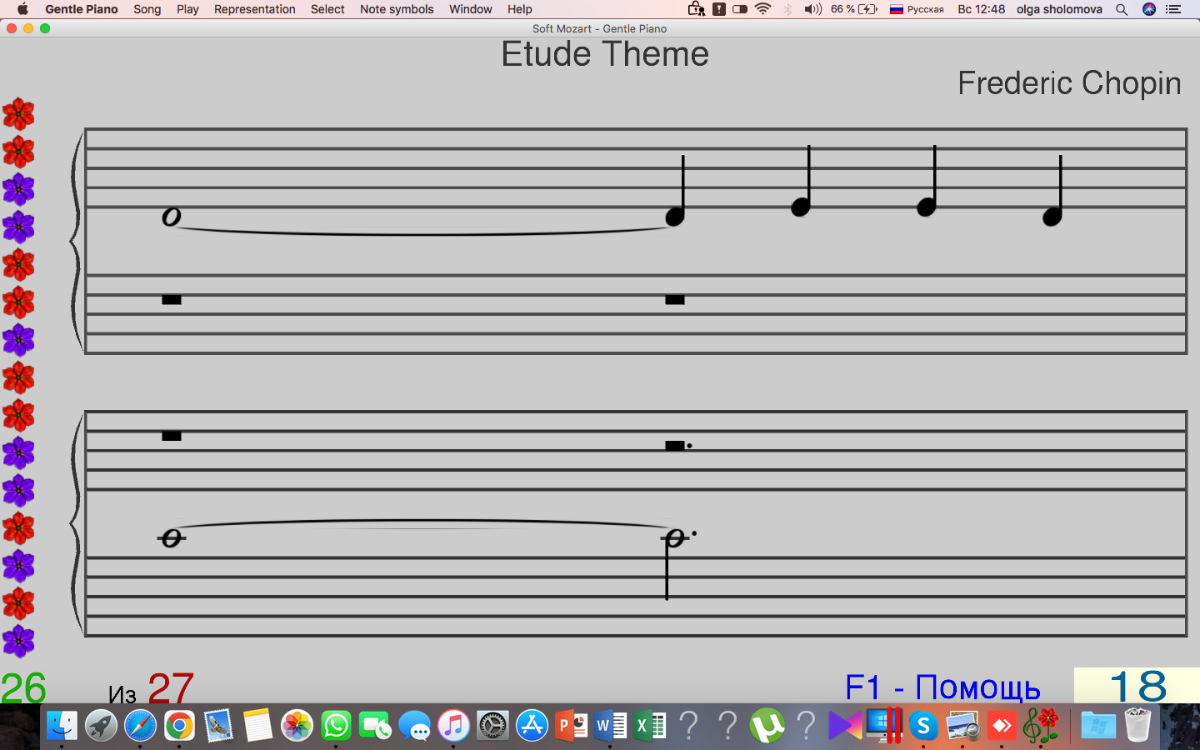Click the lock status icon in menu bar
Image resolution: width=1200 pixels, height=750 pixels.
pyautogui.click(x=697, y=9)
